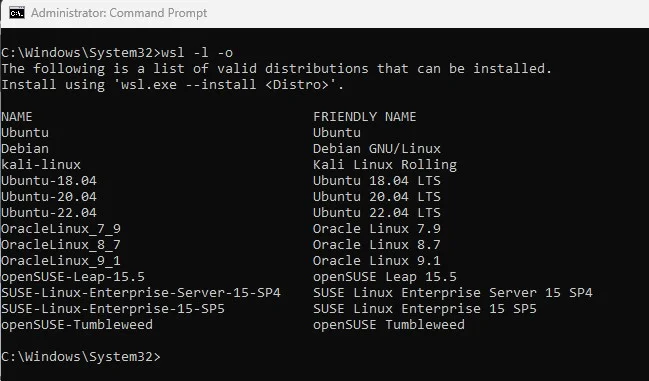The width and height of the screenshot is (649, 381).
Task: Click the 'SUSE-Linux-Enterprise-15-SP5' distribution name
Action: tap(113, 309)
